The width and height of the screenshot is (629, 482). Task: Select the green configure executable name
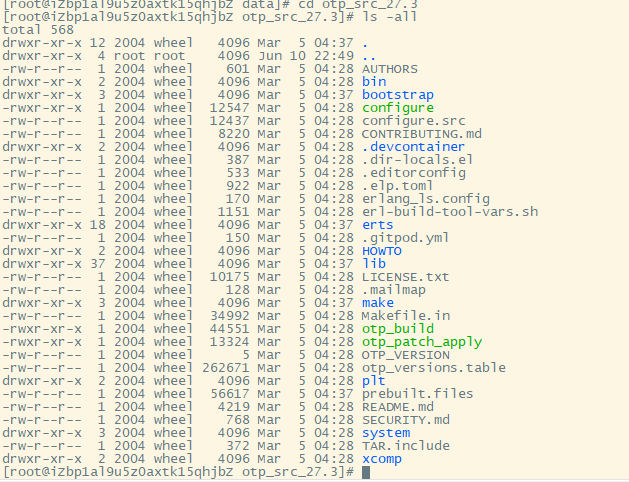coord(398,108)
